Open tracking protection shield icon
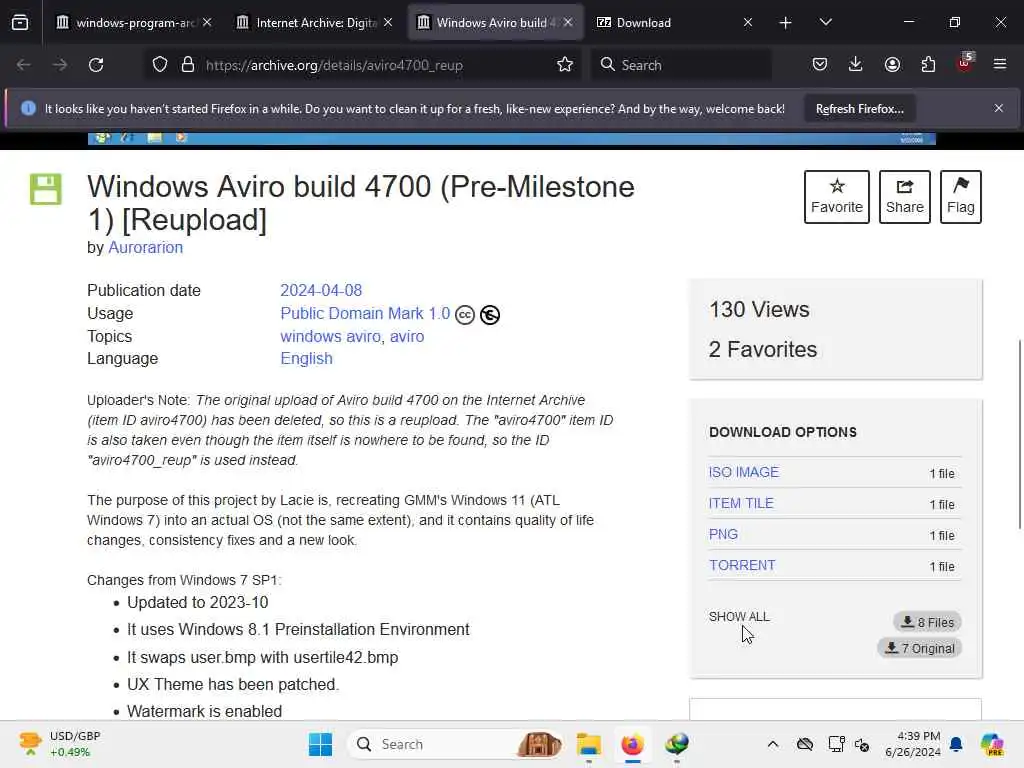Image resolution: width=1024 pixels, height=768 pixels. coord(160,65)
